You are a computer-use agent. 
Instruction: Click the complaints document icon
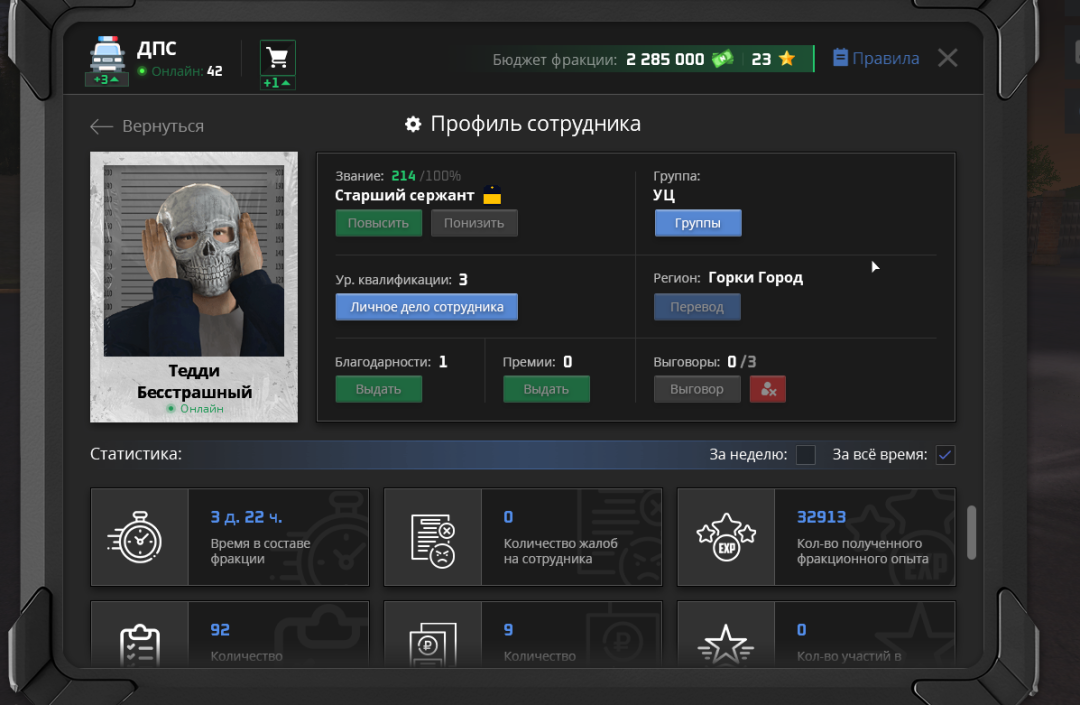[x=432, y=537]
